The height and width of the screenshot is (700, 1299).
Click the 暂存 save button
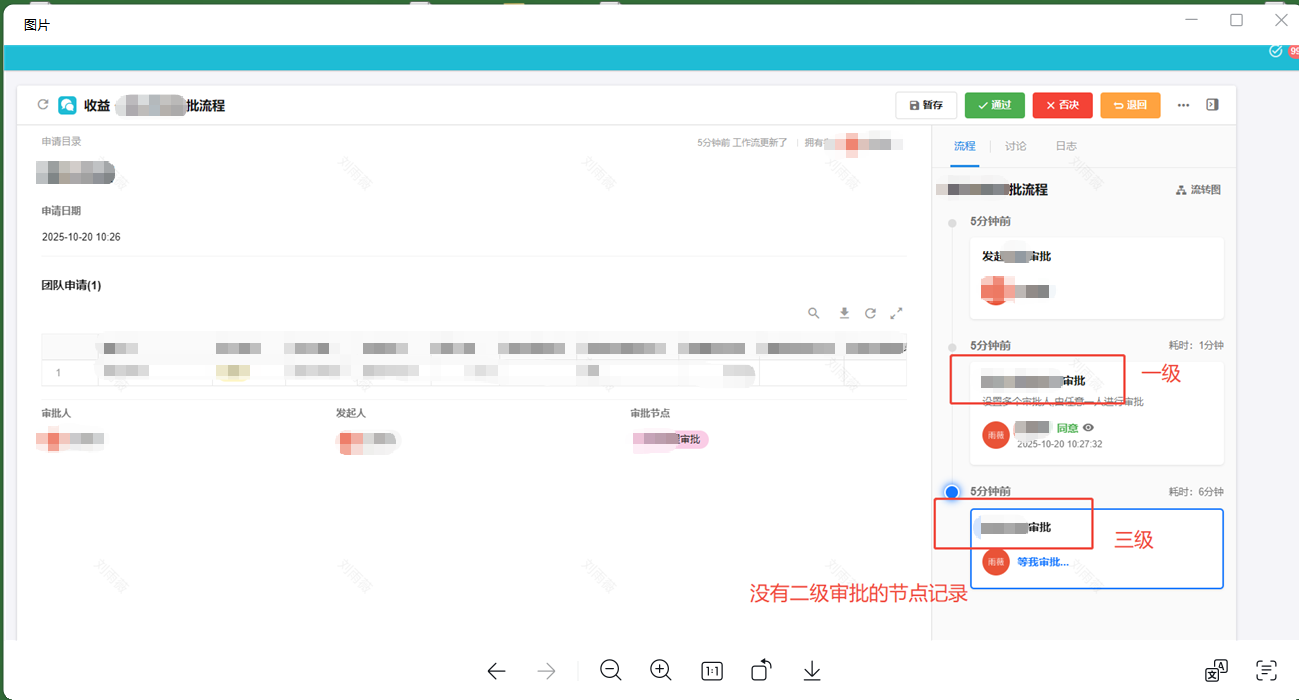(926, 105)
